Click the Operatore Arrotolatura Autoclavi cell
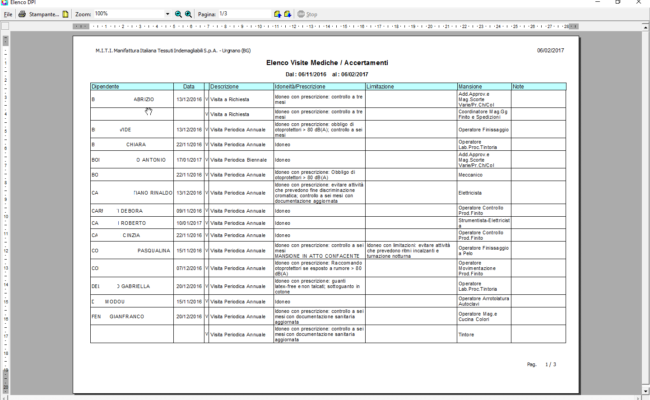Screen dimensions: 650x400 click(484, 301)
